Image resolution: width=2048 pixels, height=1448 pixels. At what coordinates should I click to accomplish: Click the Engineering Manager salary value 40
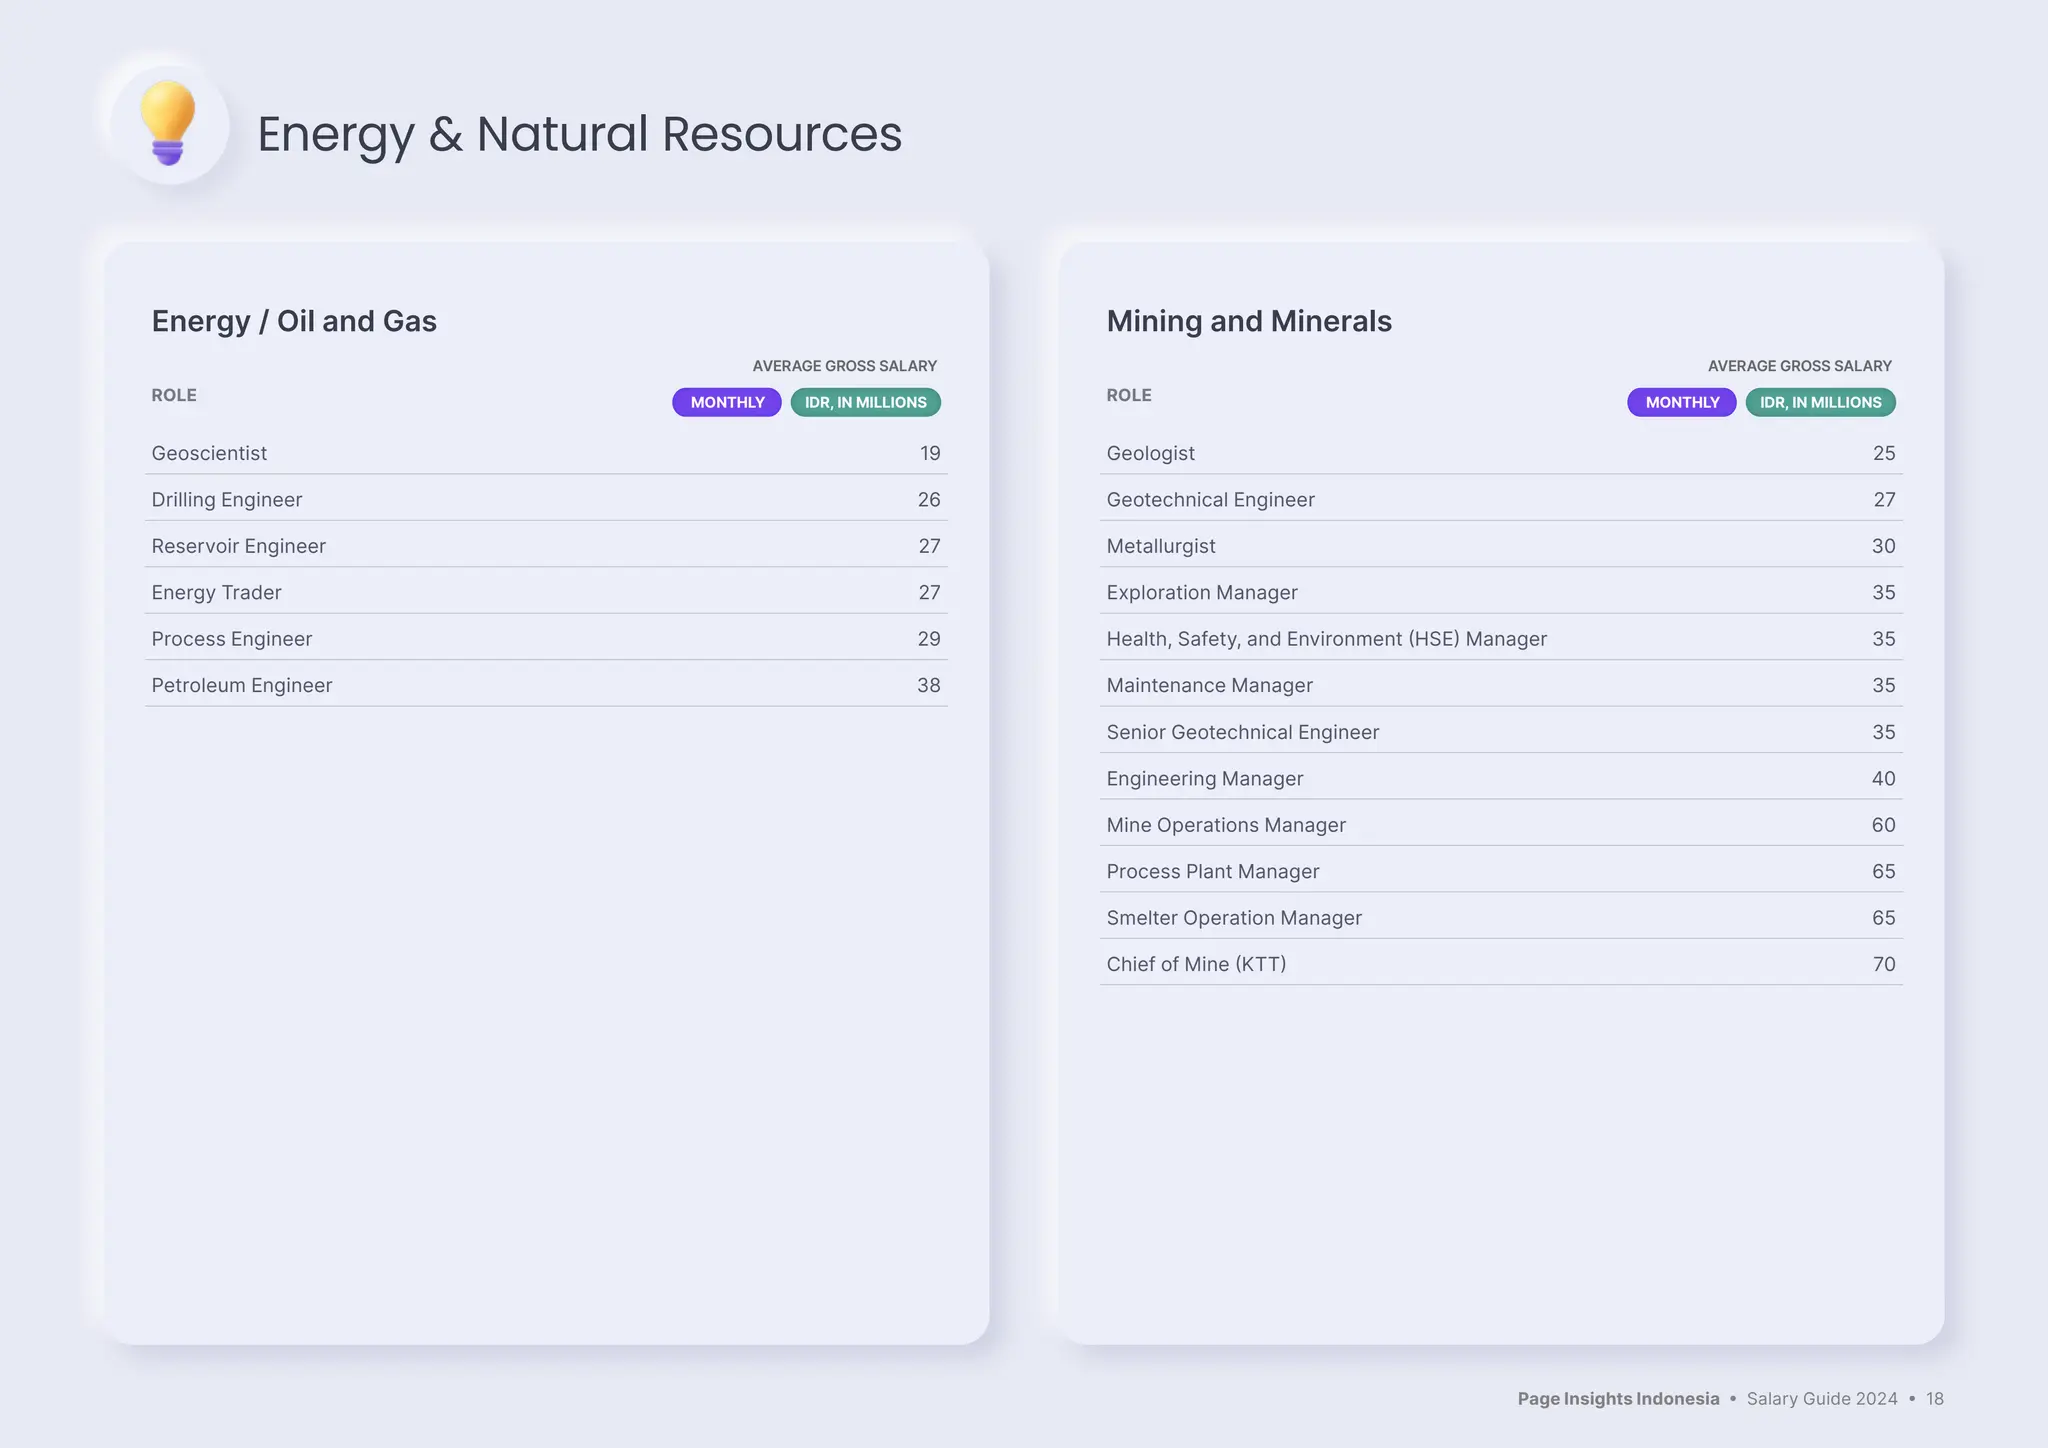click(x=1884, y=778)
